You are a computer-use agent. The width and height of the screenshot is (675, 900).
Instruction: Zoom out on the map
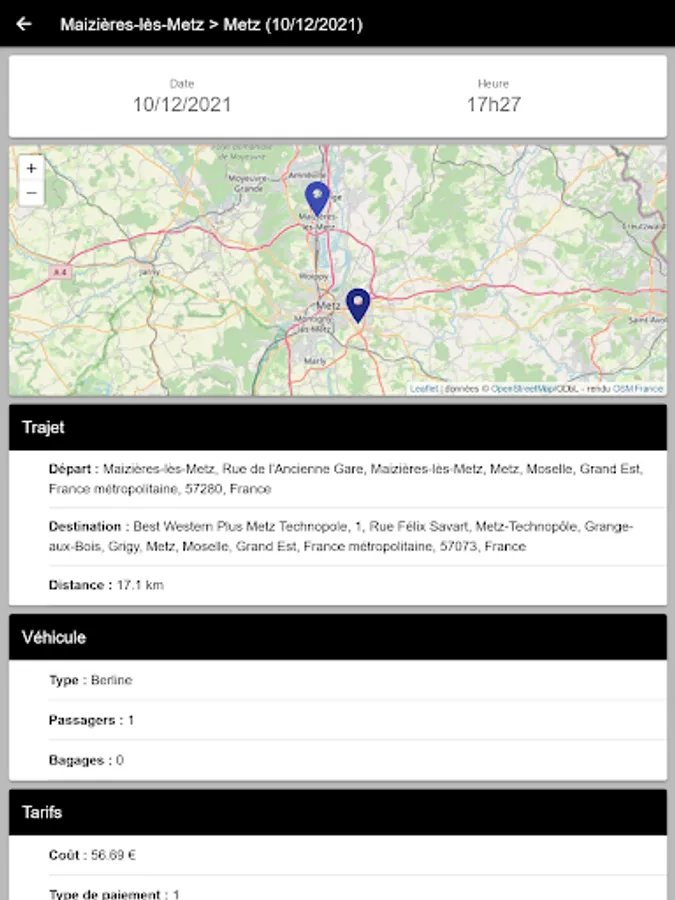point(32,193)
